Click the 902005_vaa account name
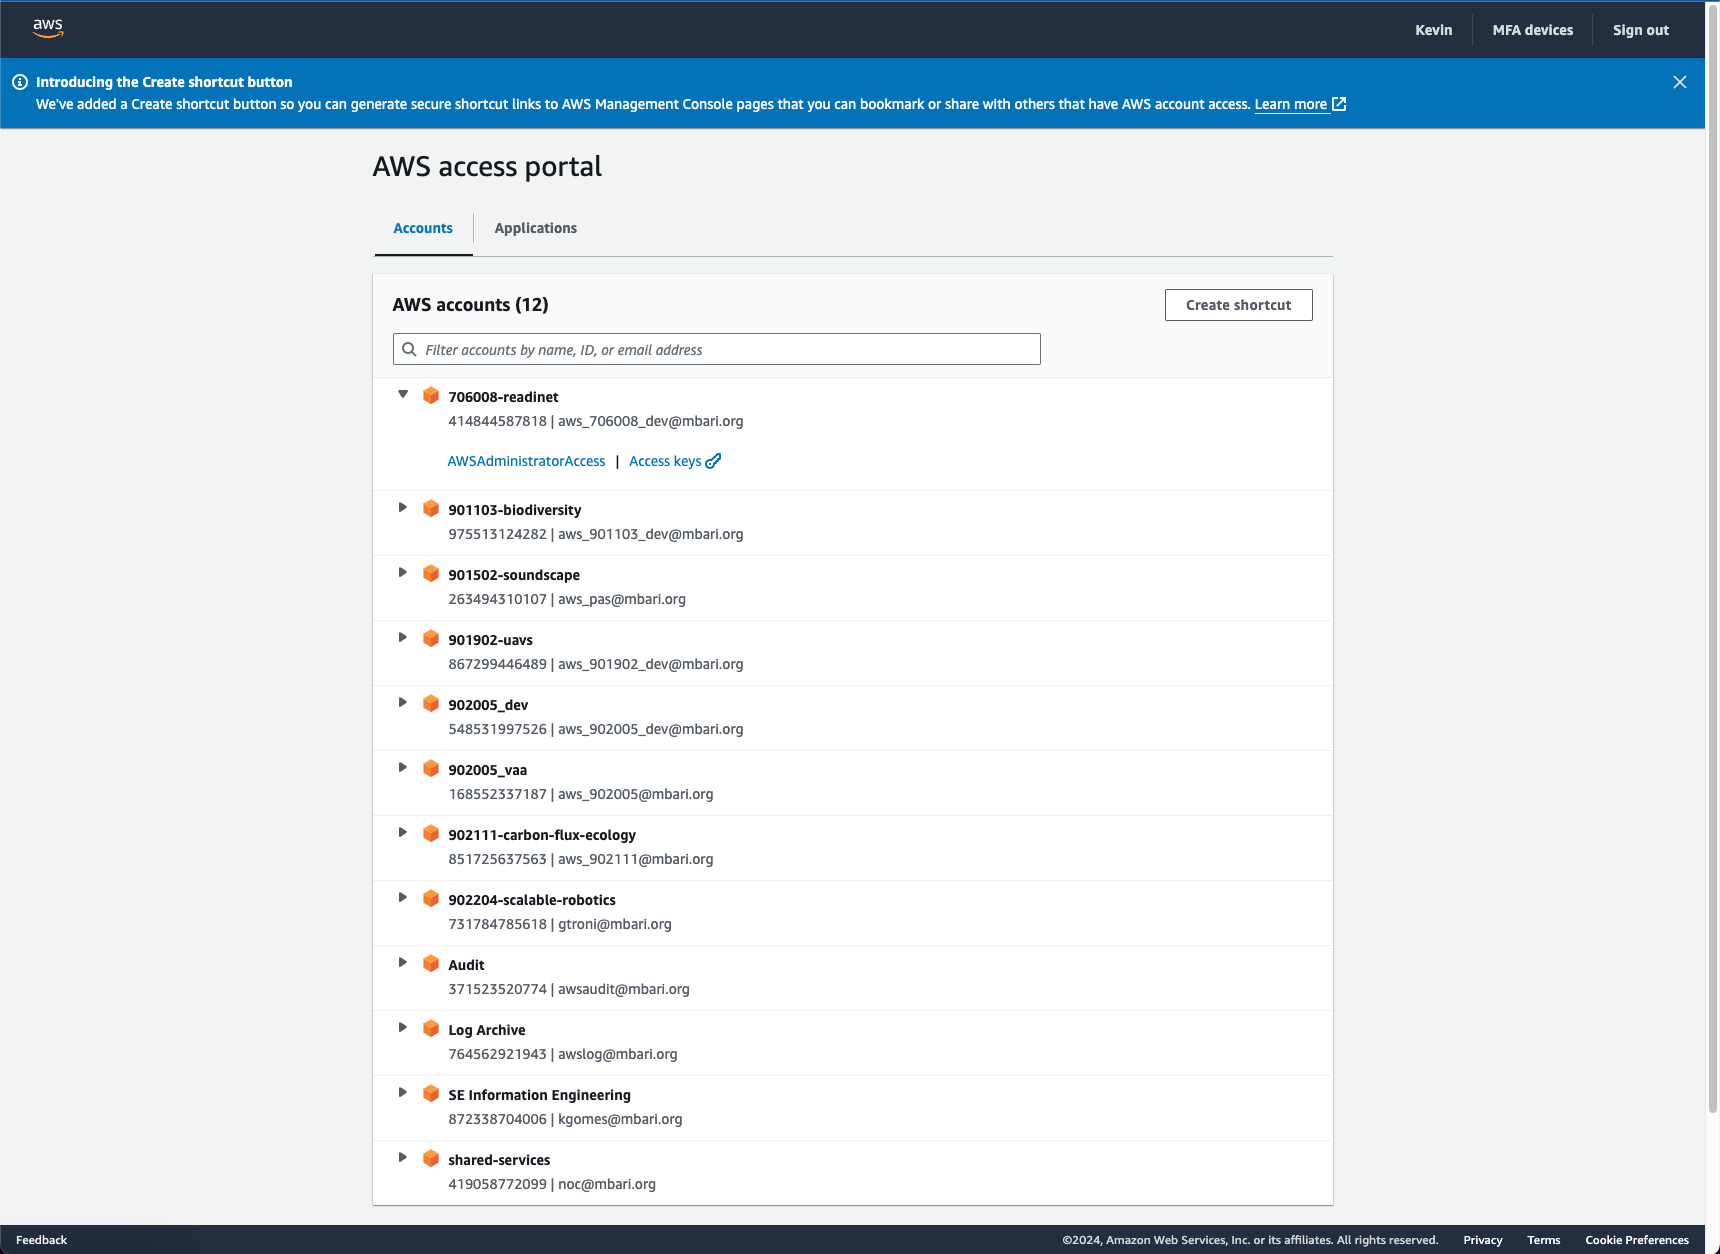Viewport: 1720px width, 1254px height. (487, 770)
